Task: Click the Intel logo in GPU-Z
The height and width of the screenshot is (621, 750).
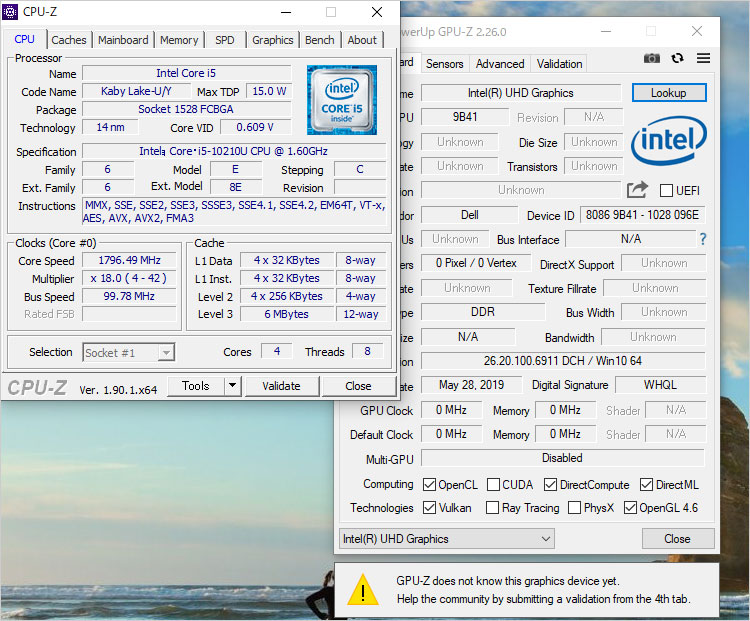Action: click(x=668, y=140)
